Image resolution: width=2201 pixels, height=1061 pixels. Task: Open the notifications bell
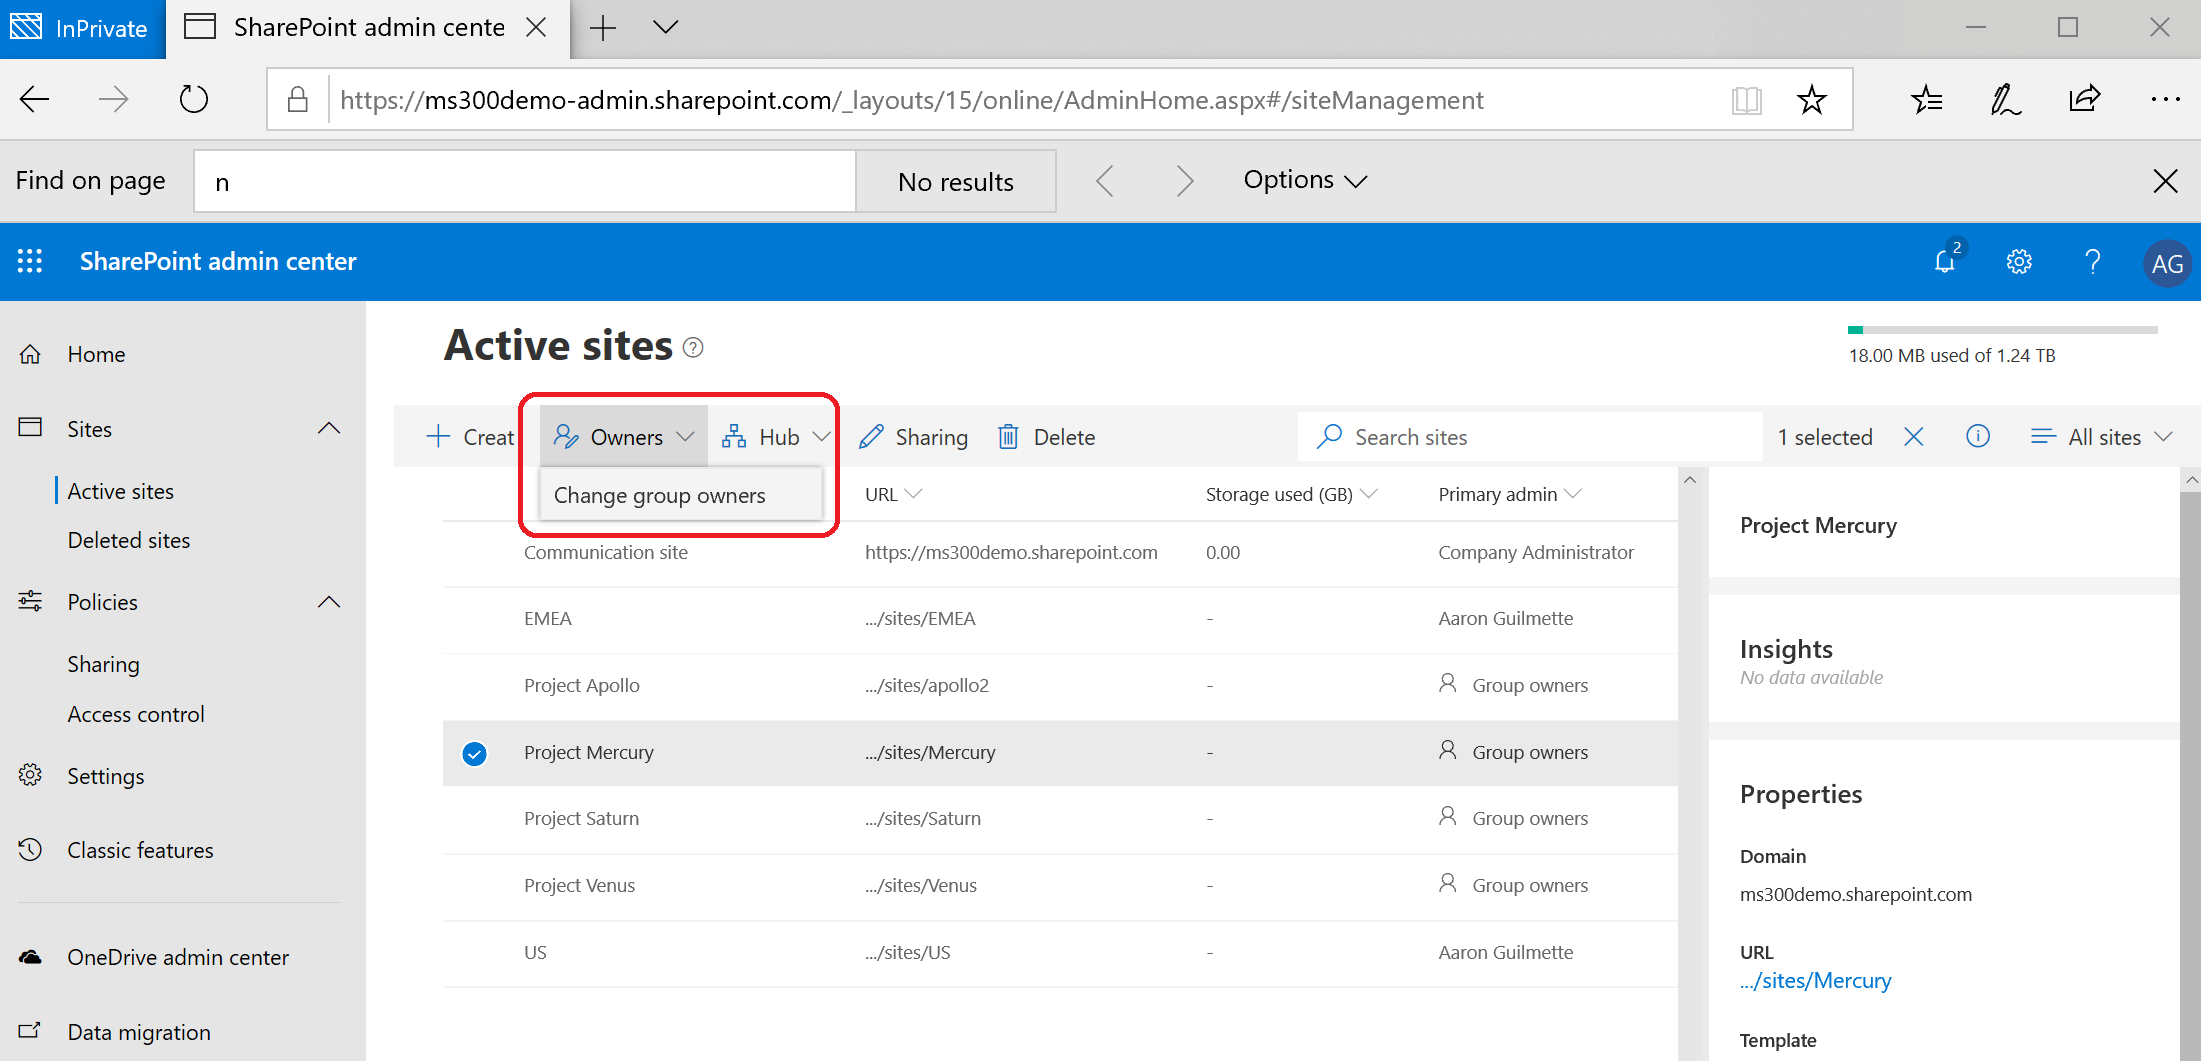pos(1945,261)
